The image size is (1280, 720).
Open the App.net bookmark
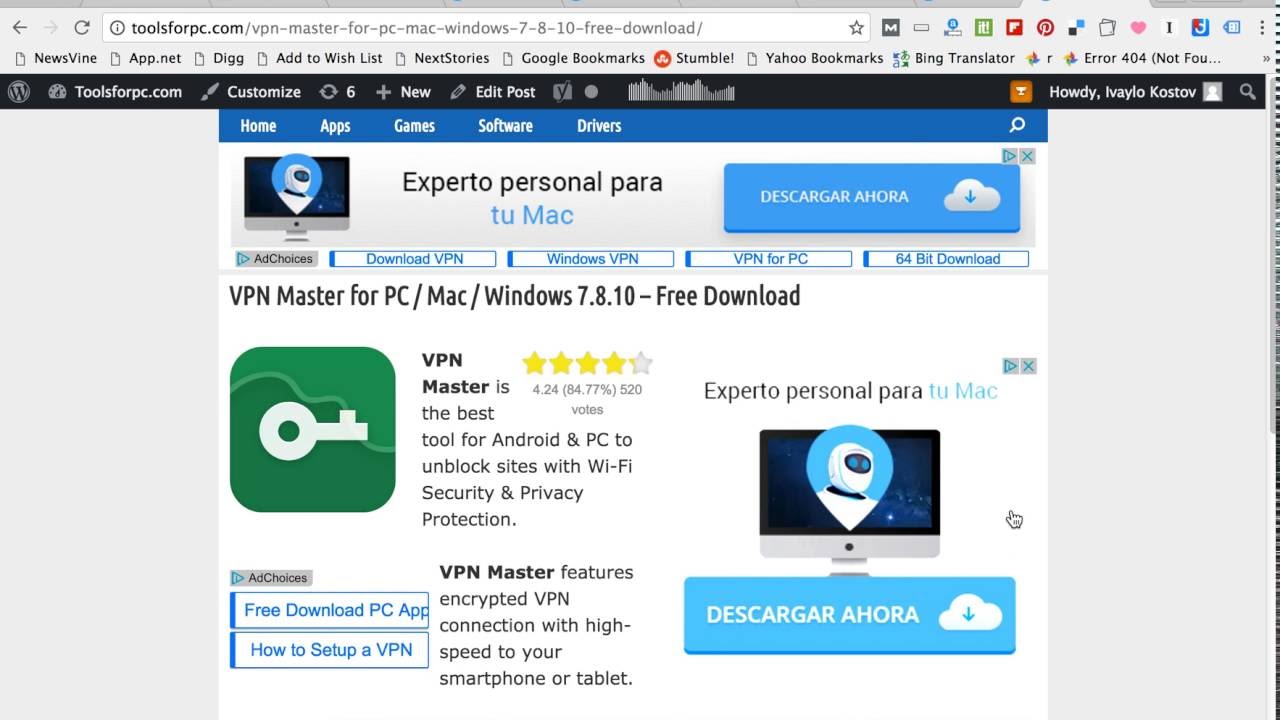(145, 58)
